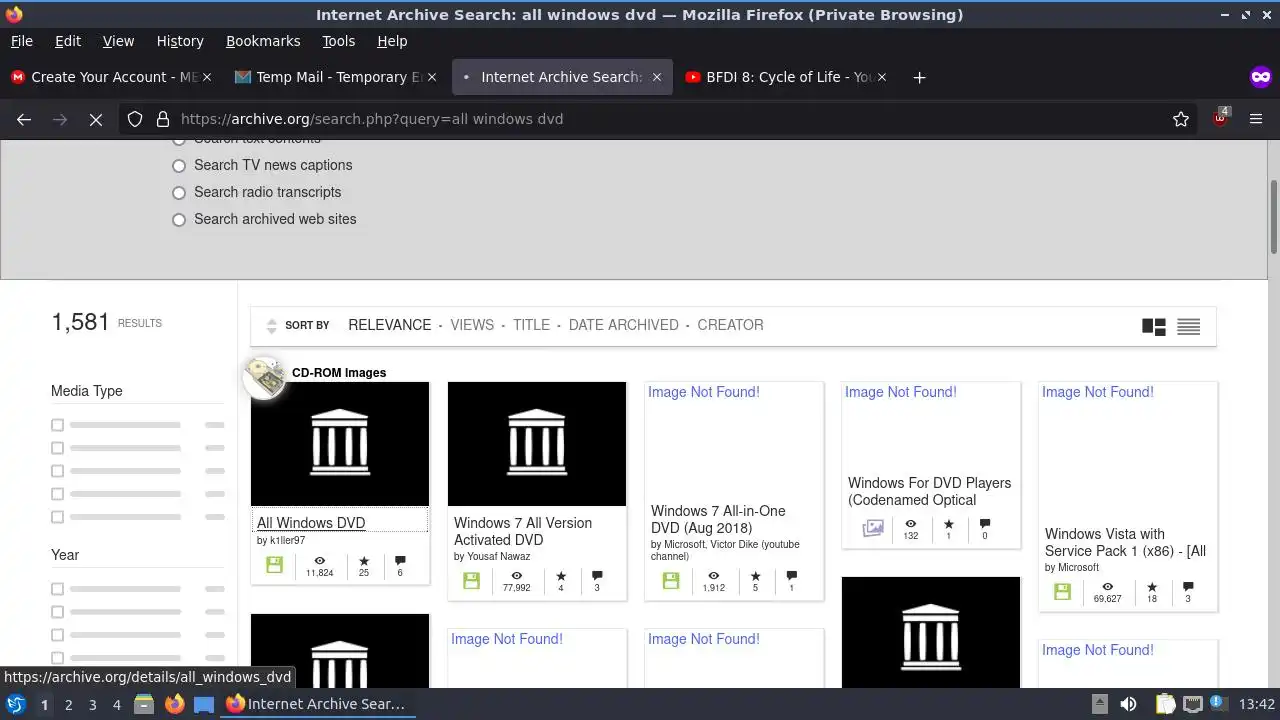Close the BFDI 8 YouTube tab
This screenshot has width=1280, height=720.
pyautogui.click(x=881, y=77)
